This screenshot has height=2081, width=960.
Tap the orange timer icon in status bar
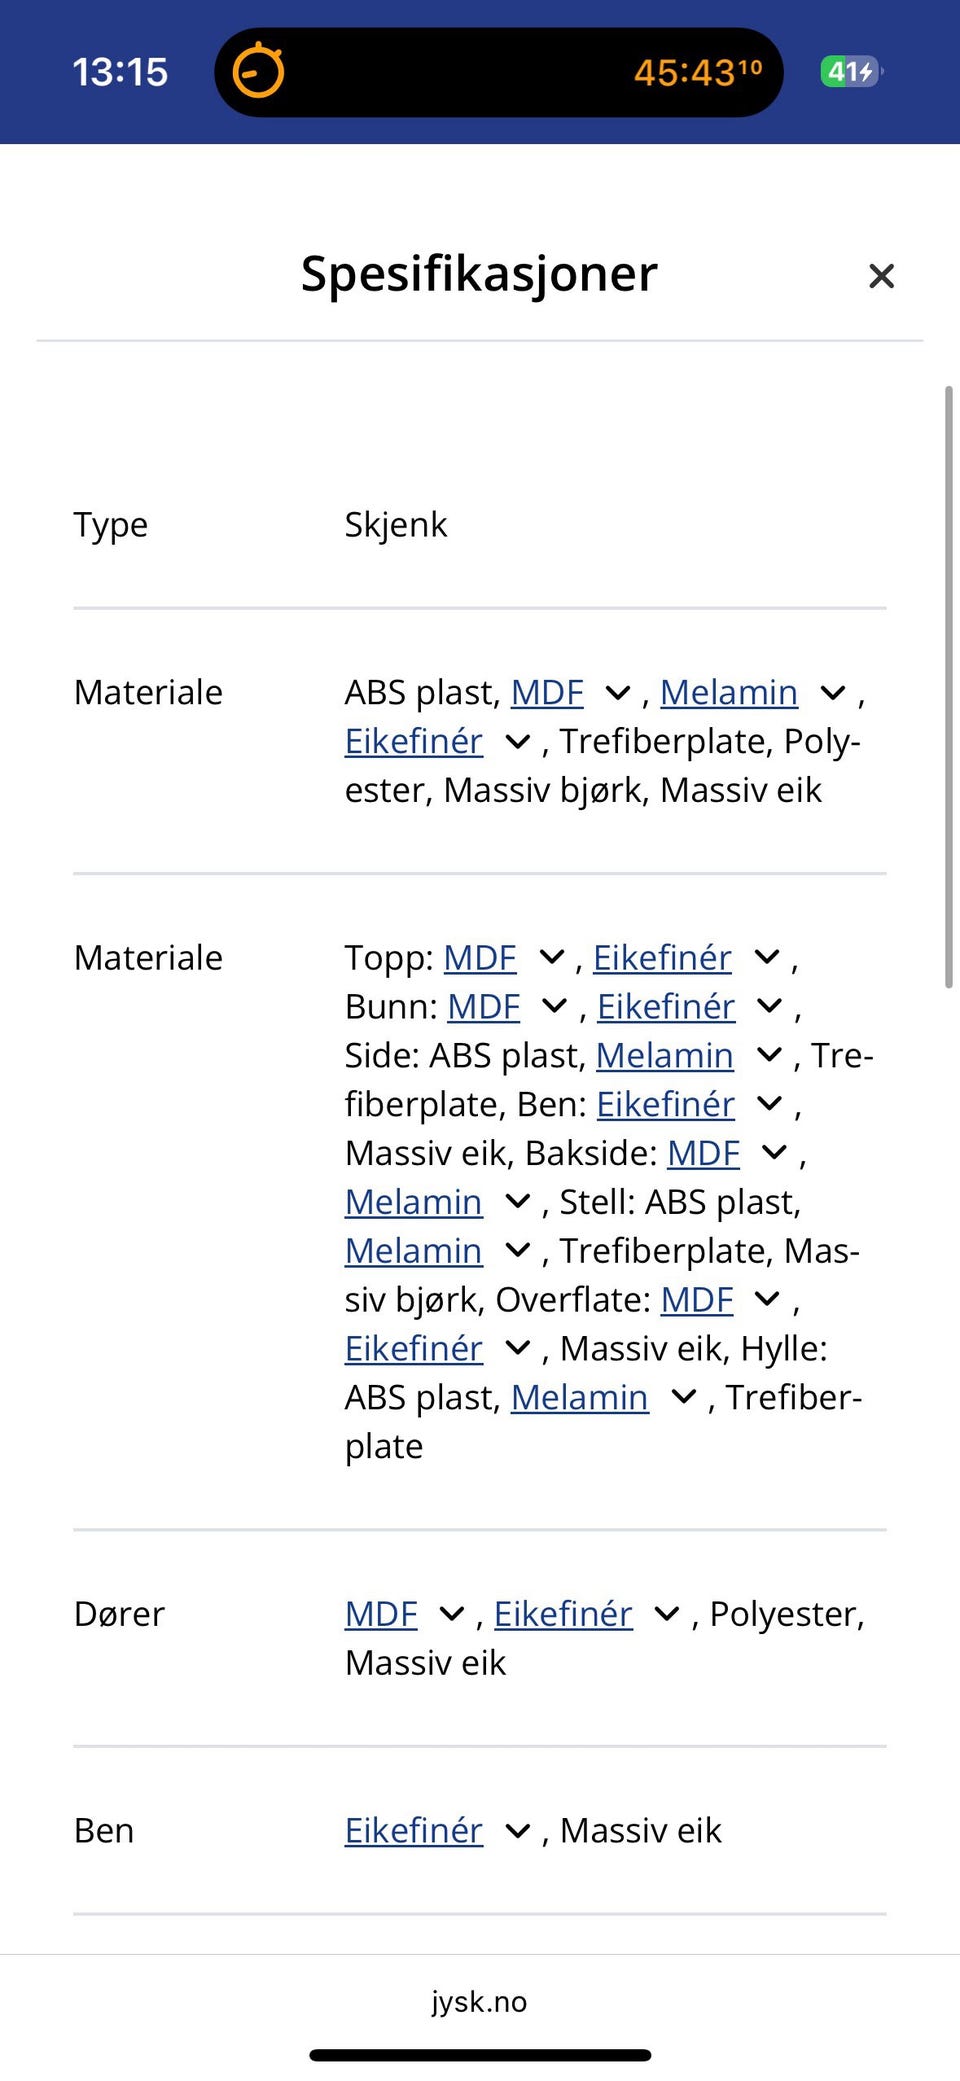point(258,71)
